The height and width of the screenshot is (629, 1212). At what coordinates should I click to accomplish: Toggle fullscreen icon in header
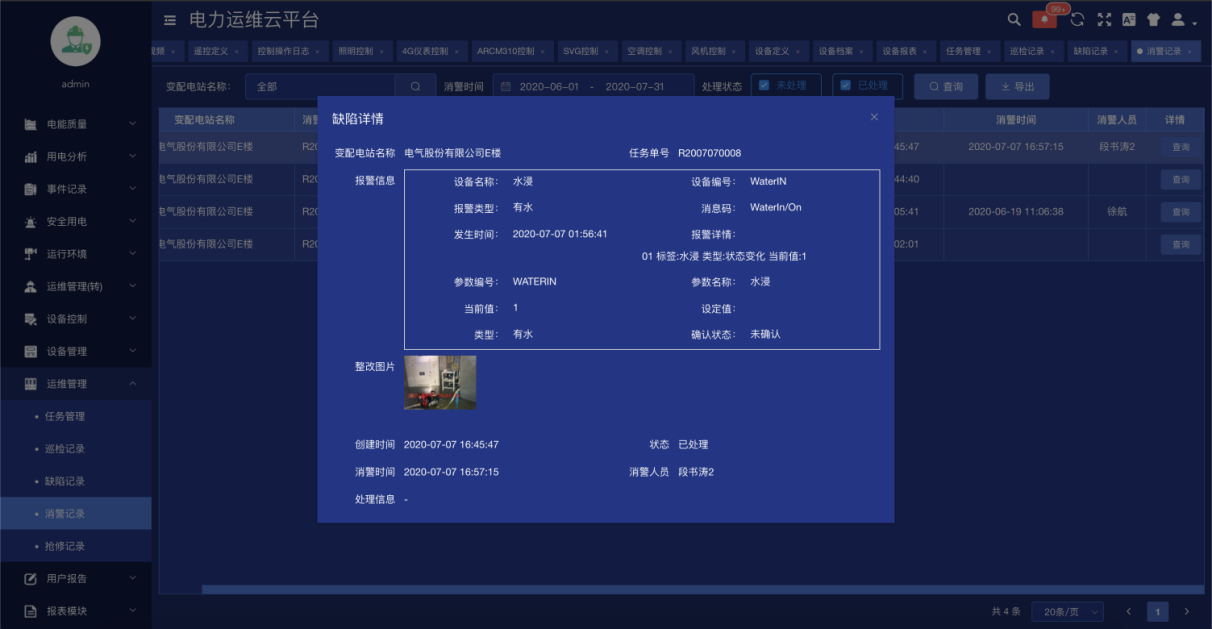point(1104,19)
